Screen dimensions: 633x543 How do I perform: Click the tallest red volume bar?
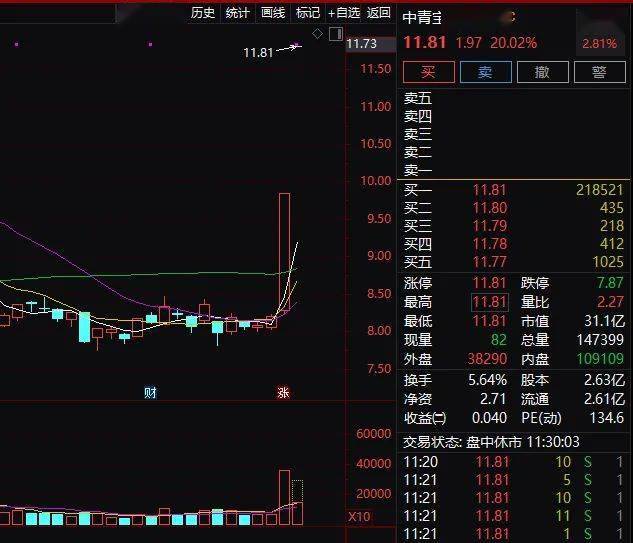coord(284,496)
